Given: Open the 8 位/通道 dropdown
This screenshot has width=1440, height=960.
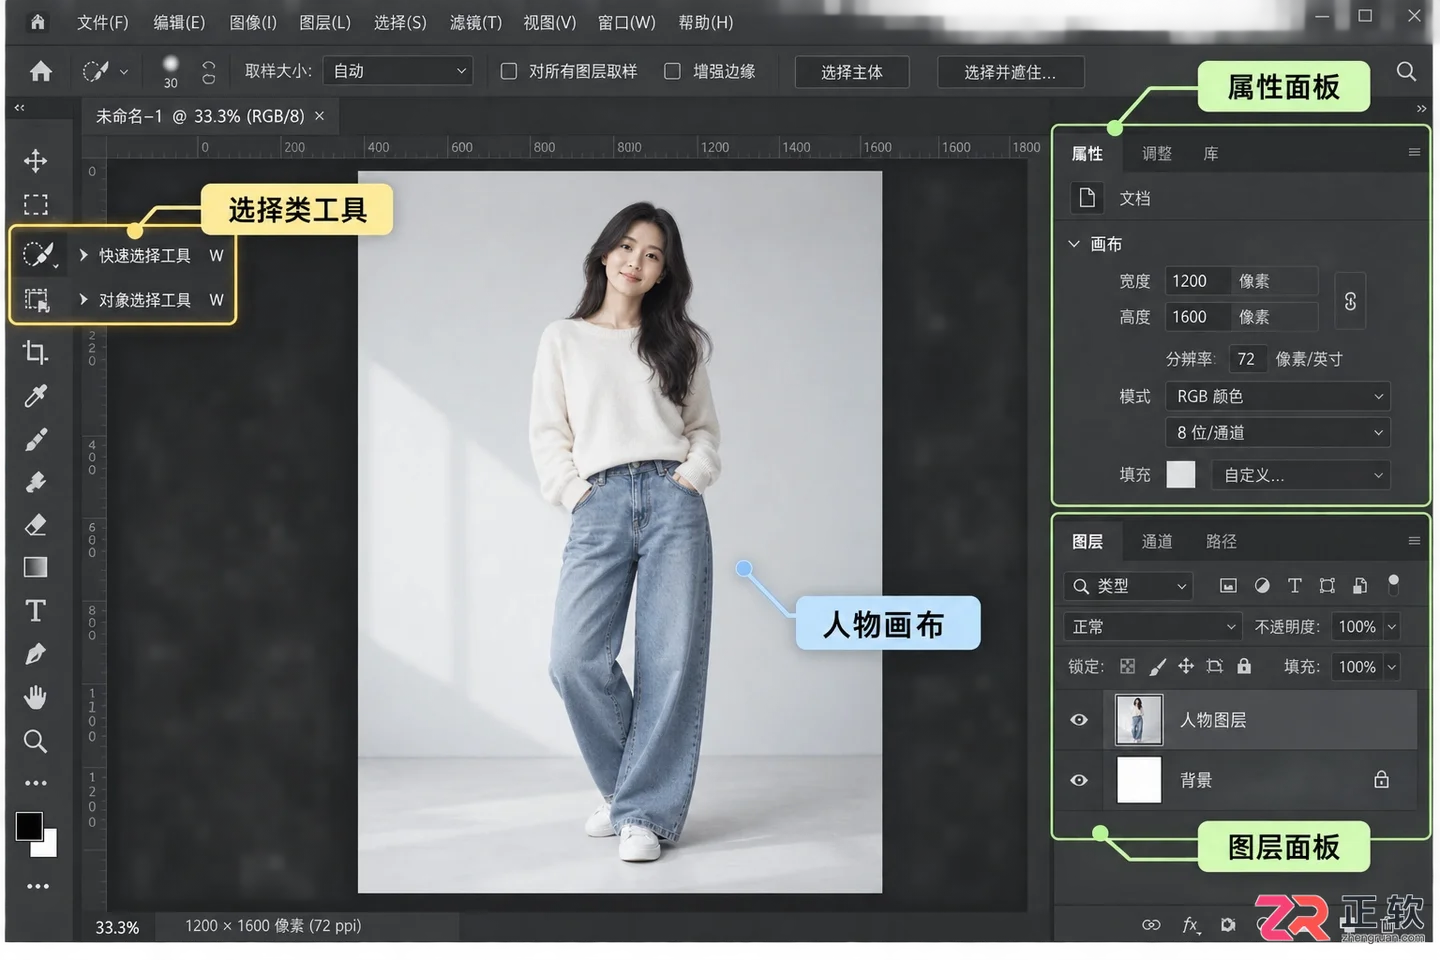Looking at the screenshot, I should coord(1278,432).
